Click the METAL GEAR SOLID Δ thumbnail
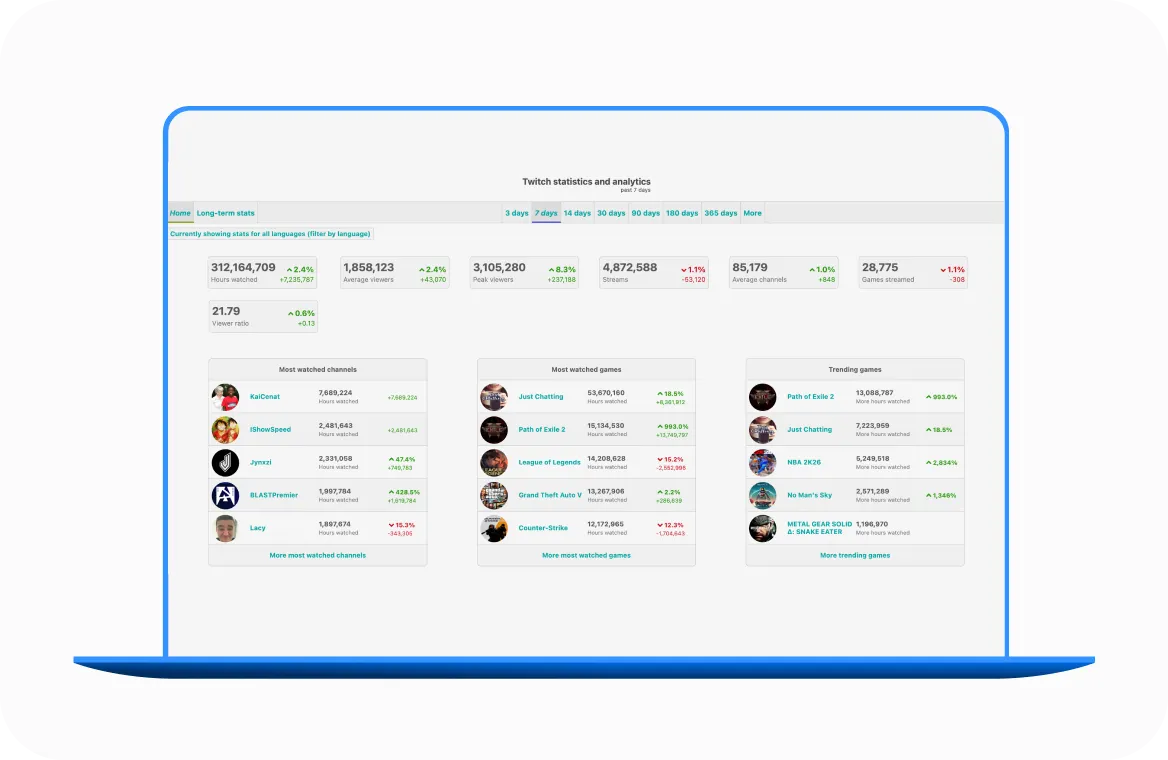Screen dimensions: 1168x760 click(x=762, y=528)
